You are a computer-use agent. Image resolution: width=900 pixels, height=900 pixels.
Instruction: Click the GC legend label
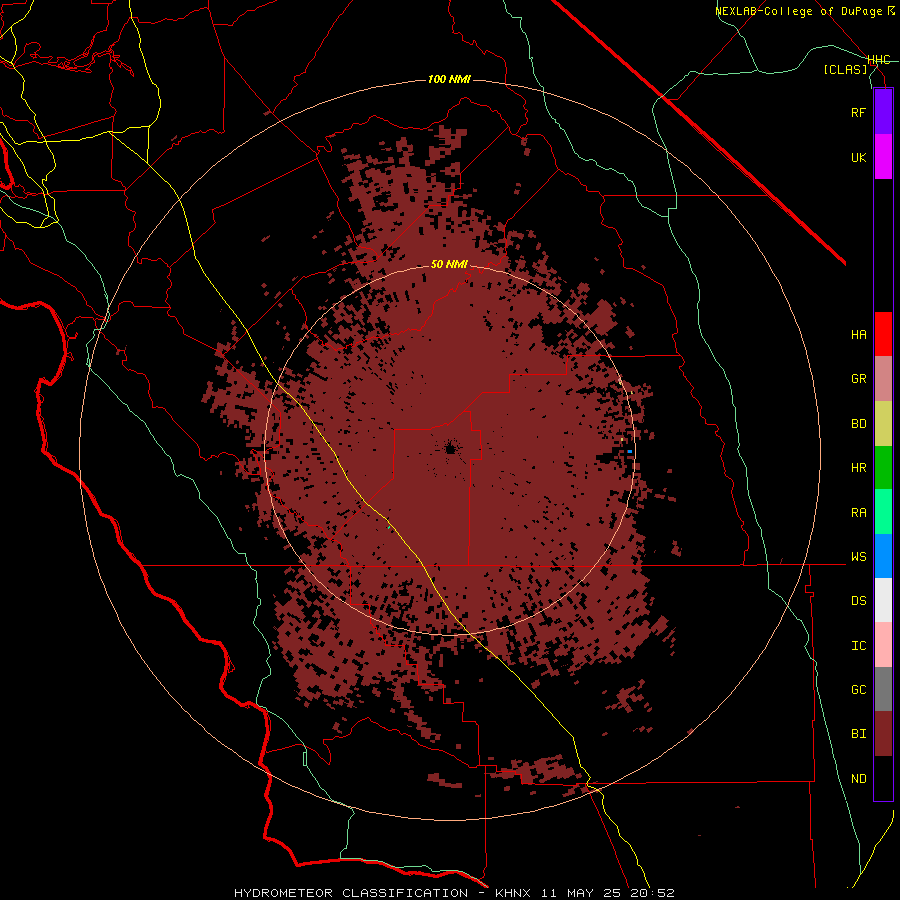tap(858, 690)
